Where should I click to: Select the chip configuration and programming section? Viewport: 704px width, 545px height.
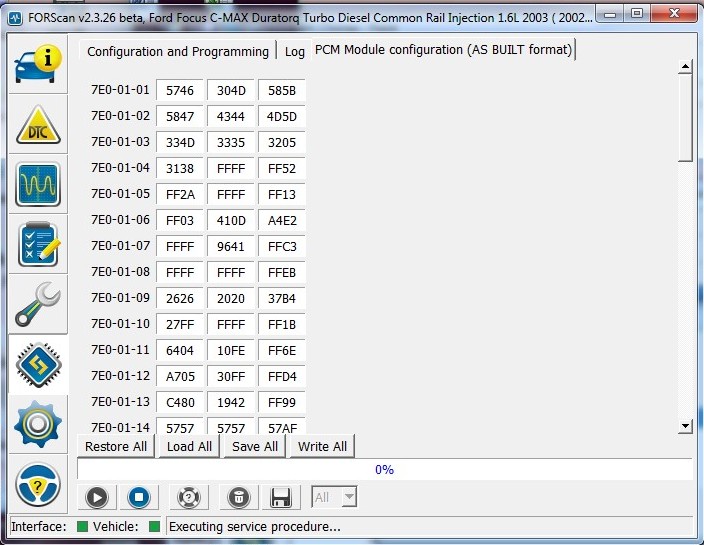(x=38, y=364)
